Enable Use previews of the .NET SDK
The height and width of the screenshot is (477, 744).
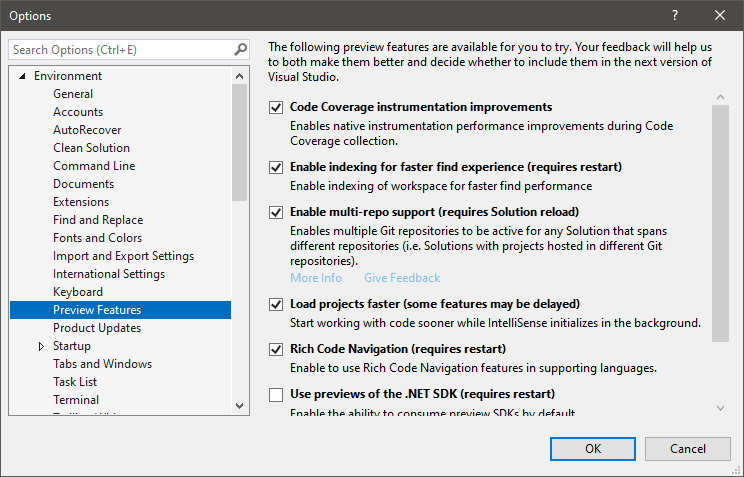point(276,394)
